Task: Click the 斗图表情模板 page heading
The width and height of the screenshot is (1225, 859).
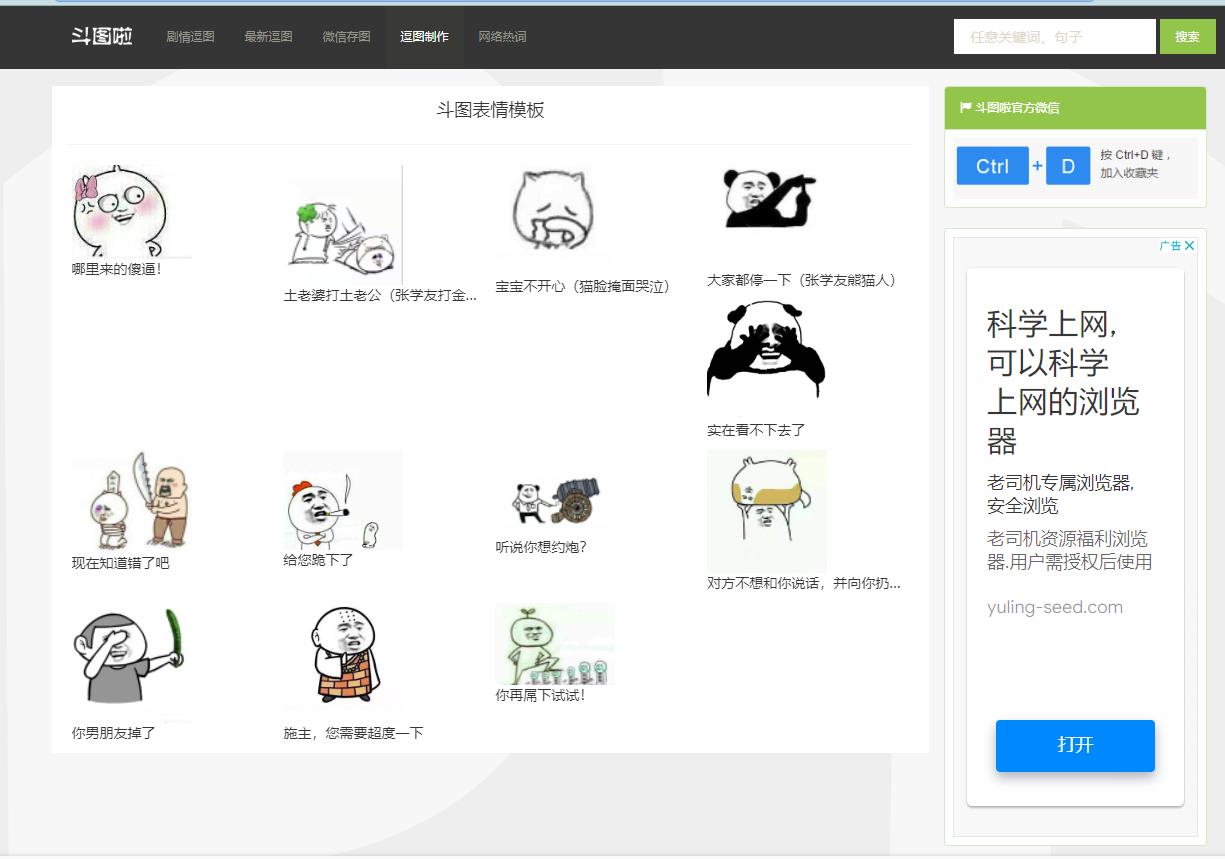Action: (490, 110)
